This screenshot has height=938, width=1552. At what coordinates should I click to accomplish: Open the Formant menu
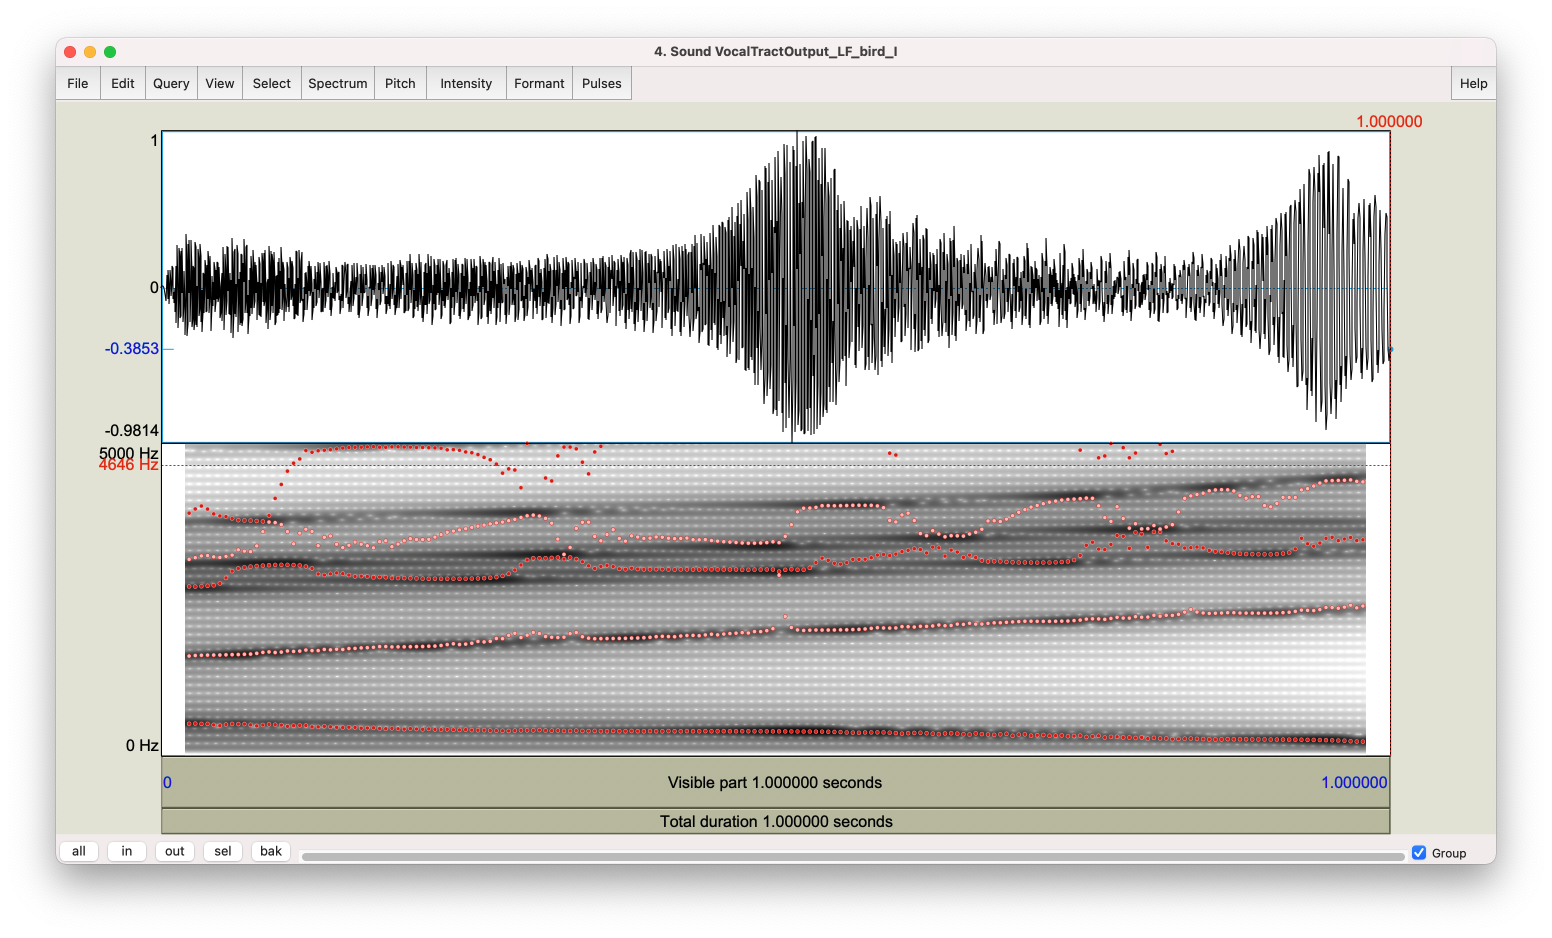tap(539, 84)
